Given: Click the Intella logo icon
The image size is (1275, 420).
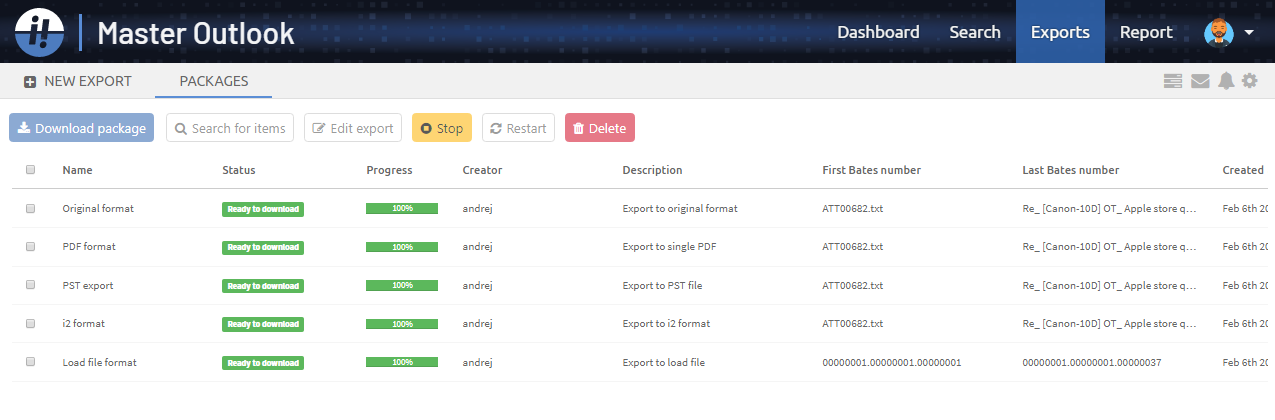Looking at the screenshot, I should [x=40, y=32].
